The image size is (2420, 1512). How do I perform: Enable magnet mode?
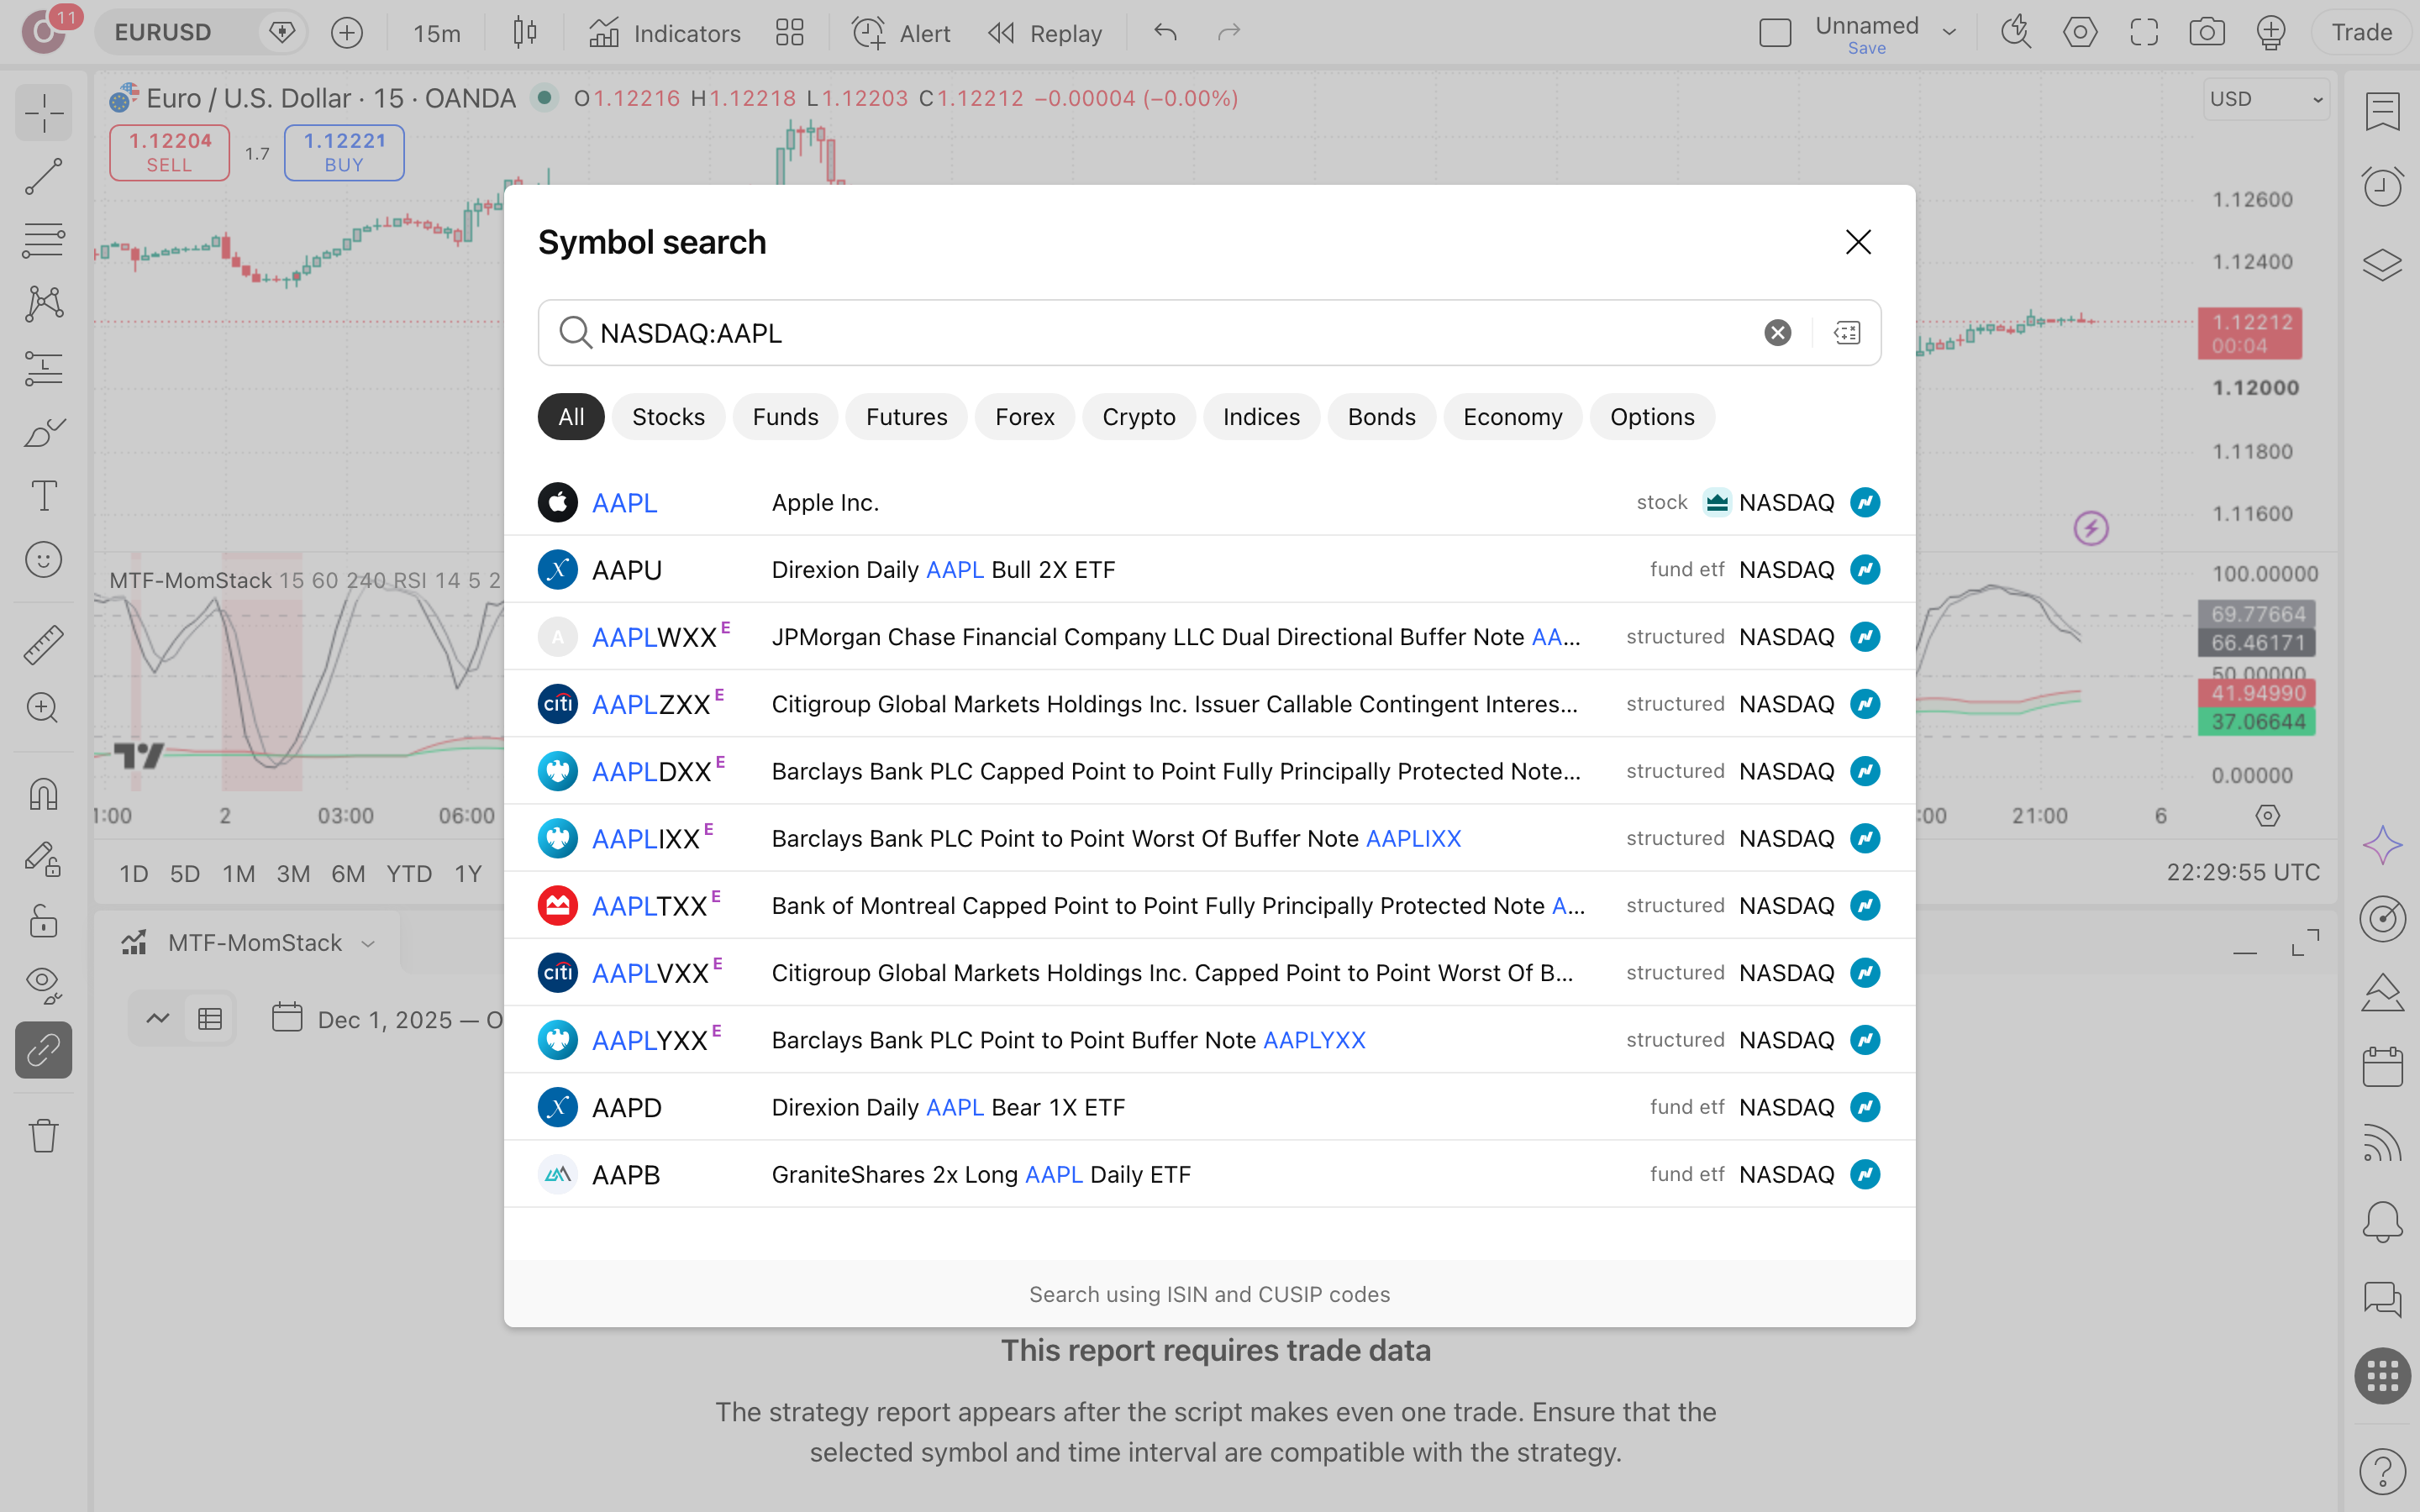point(44,795)
